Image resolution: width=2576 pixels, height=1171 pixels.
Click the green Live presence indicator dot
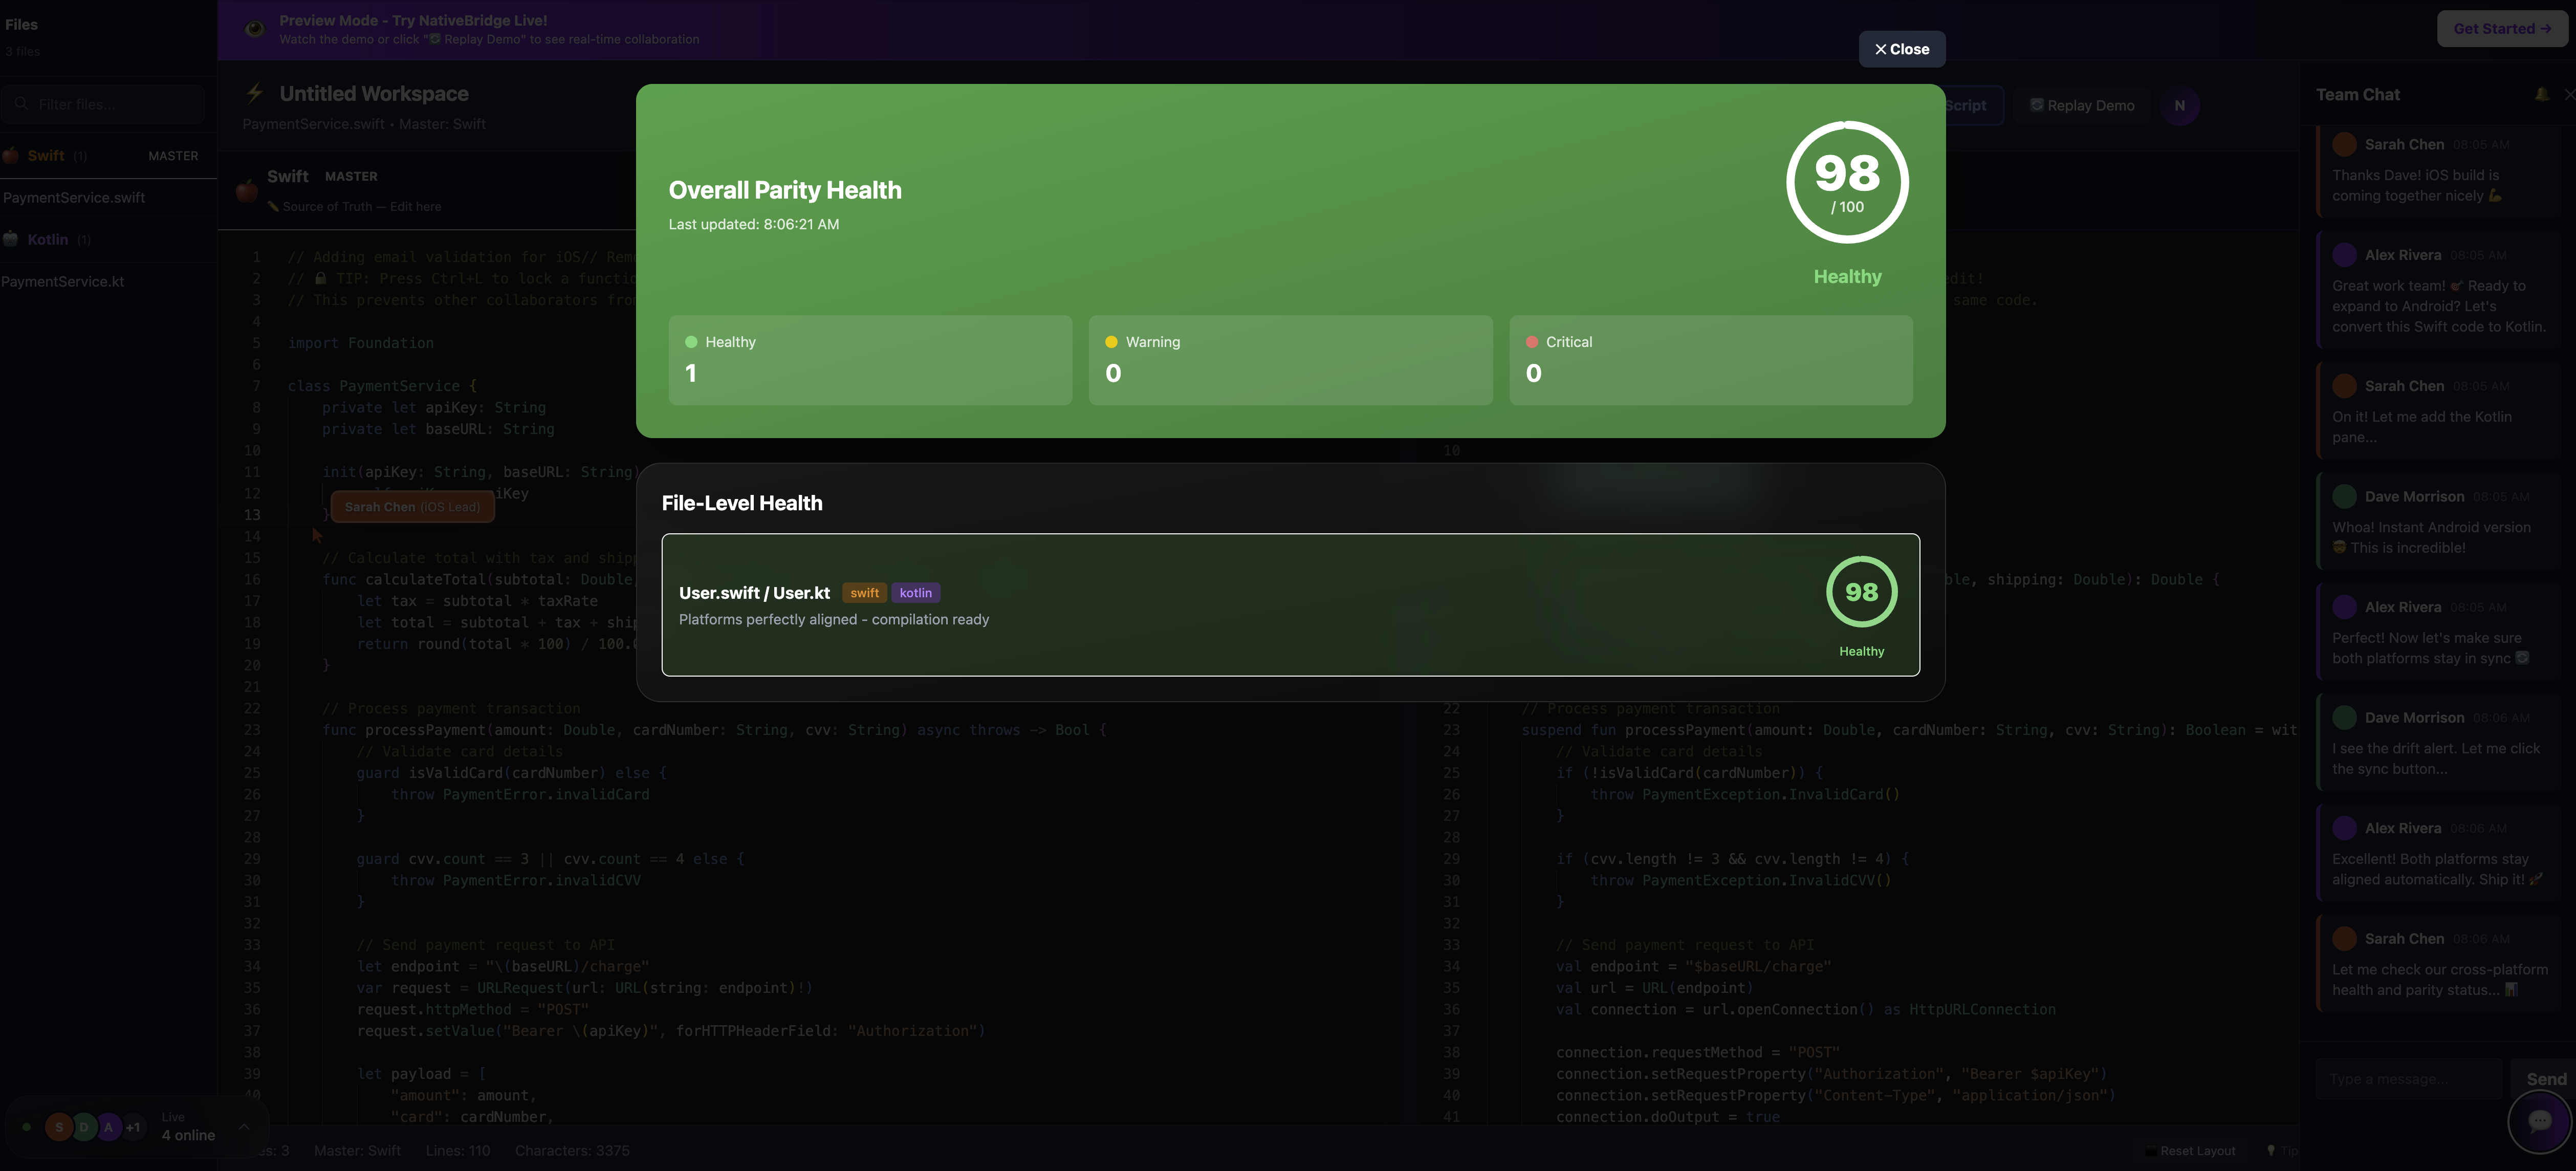tap(27, 1126)
